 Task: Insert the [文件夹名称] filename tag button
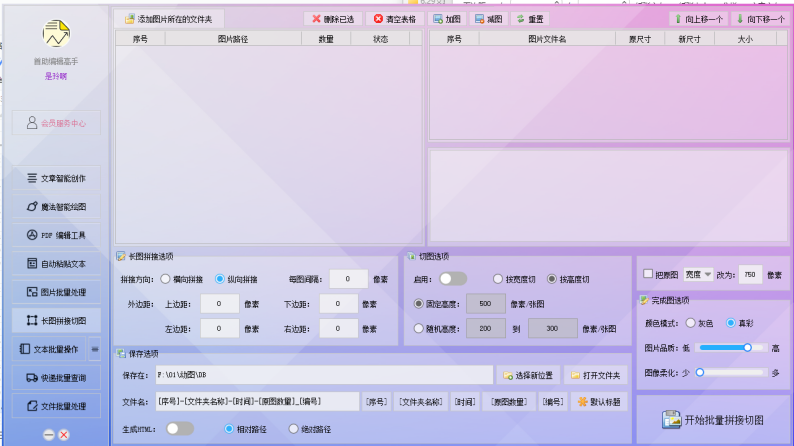point(421,401)
